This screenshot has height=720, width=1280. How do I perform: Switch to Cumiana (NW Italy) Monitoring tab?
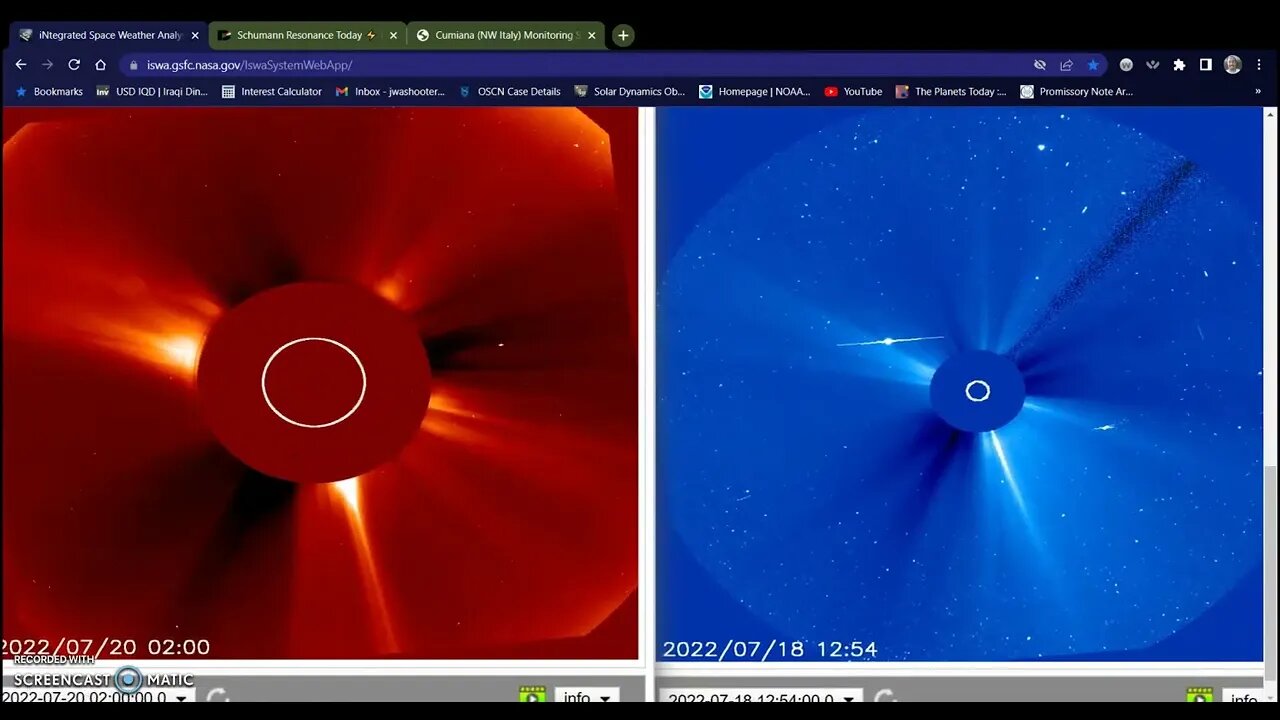click(x=506, y=35)
